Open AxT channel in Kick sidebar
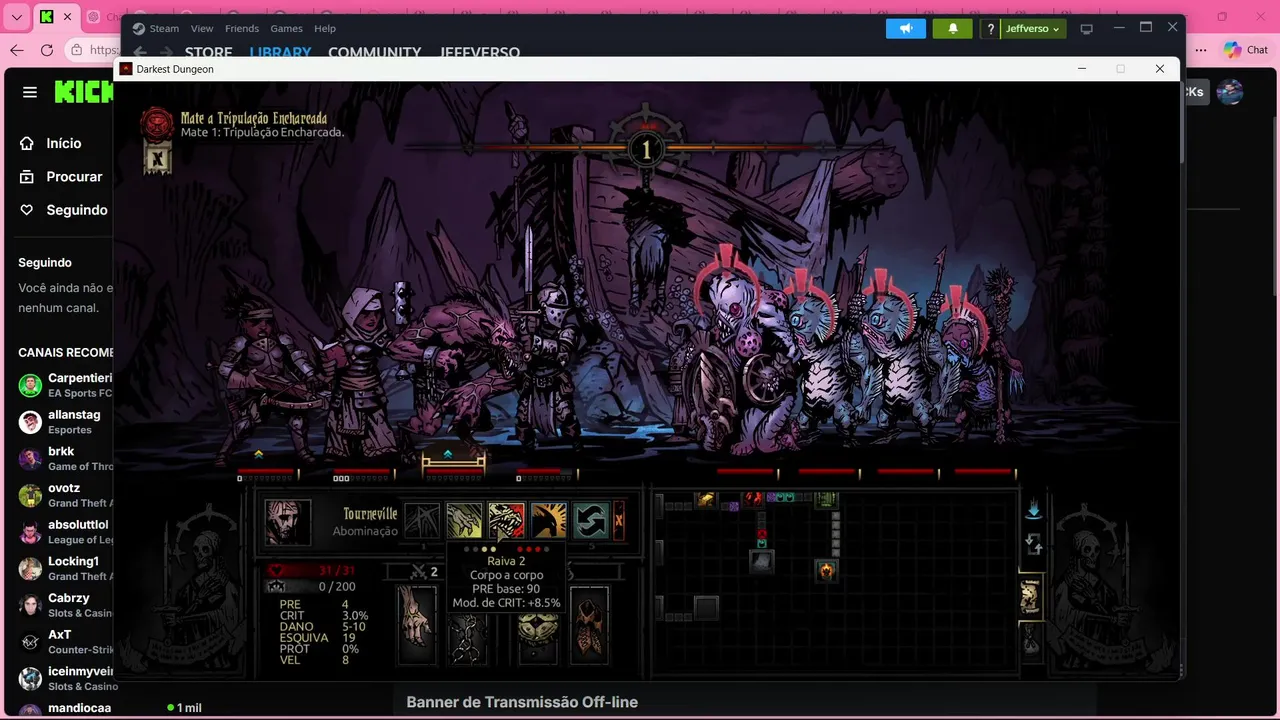 click(x=65, y=642)
